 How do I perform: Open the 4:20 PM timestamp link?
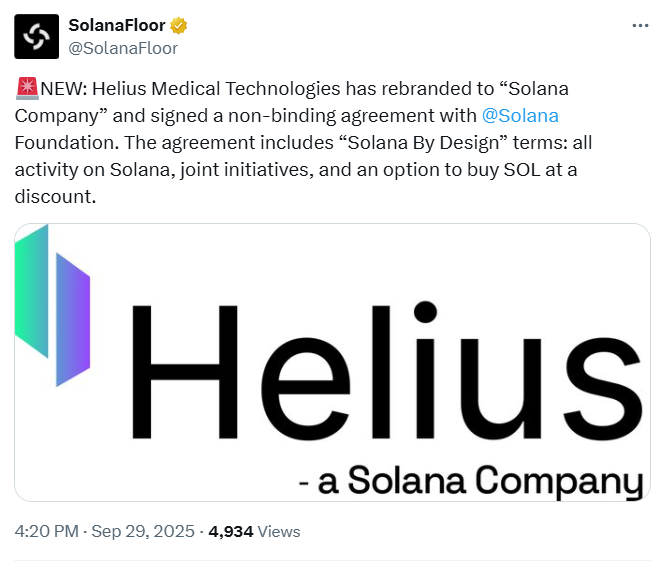point(48,531)
